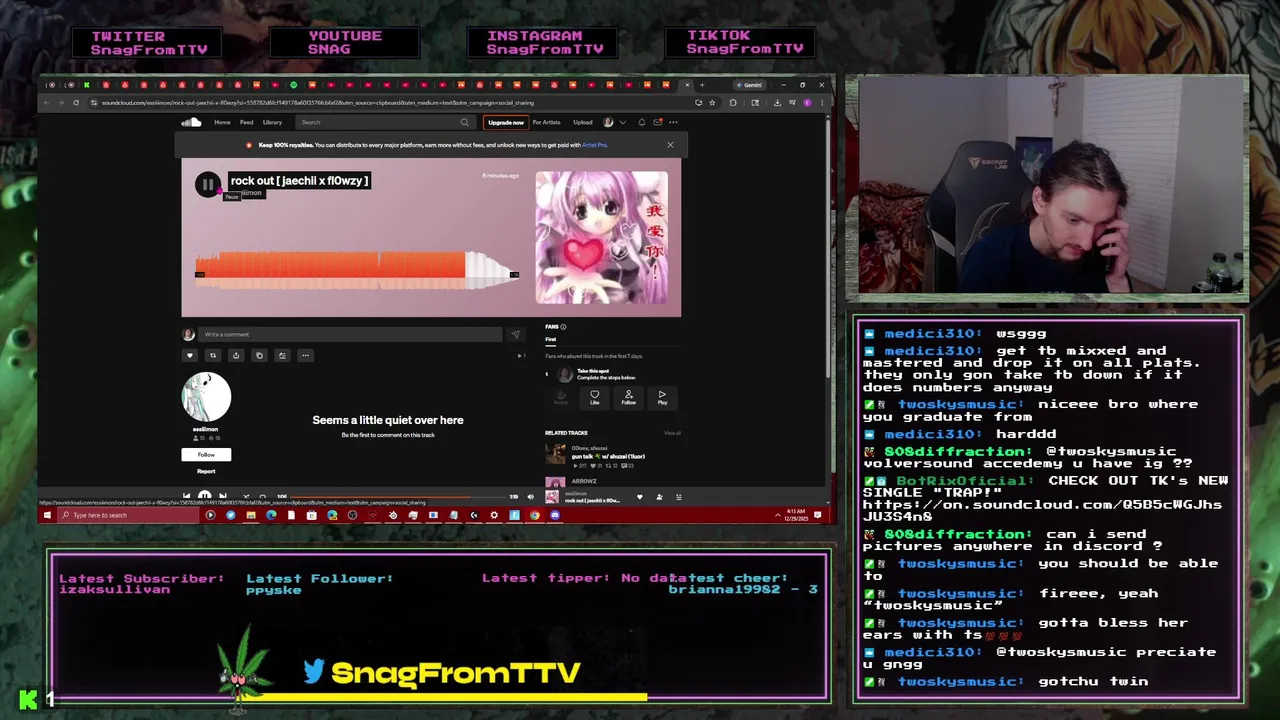Image resolution: width=1280 pixels, height=720 pixels.
Task: Open the Feed menu item
Action: [x=246, y=122]
